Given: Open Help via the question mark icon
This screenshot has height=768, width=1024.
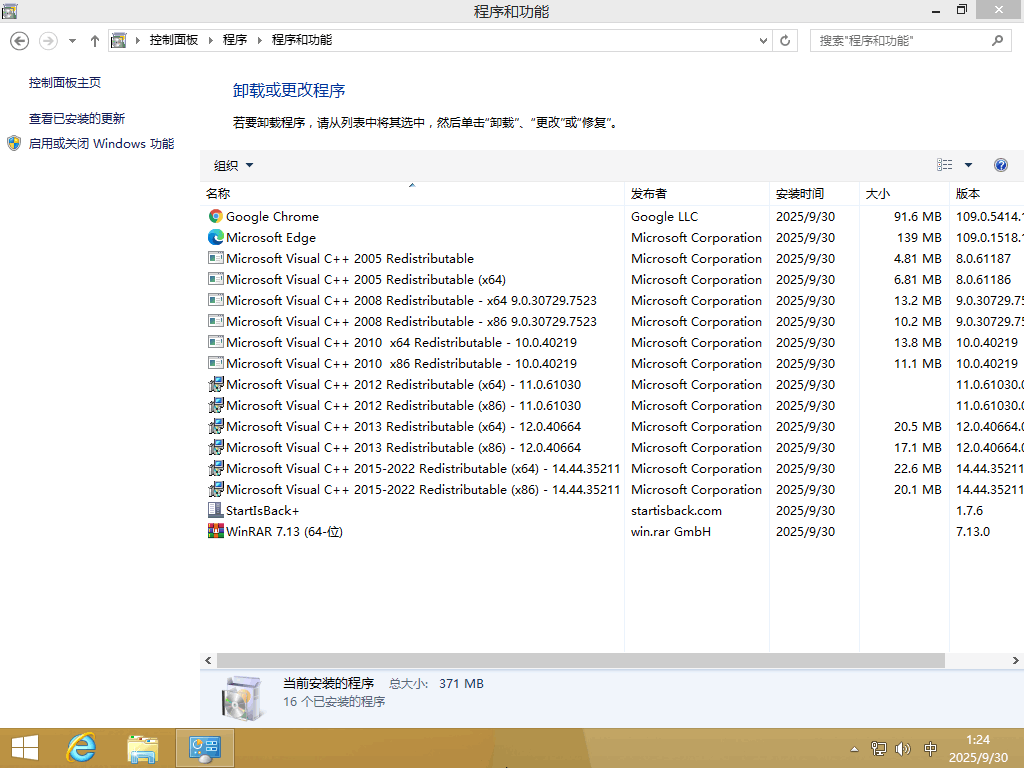Looking at the screenshot, I should 1001,164.
